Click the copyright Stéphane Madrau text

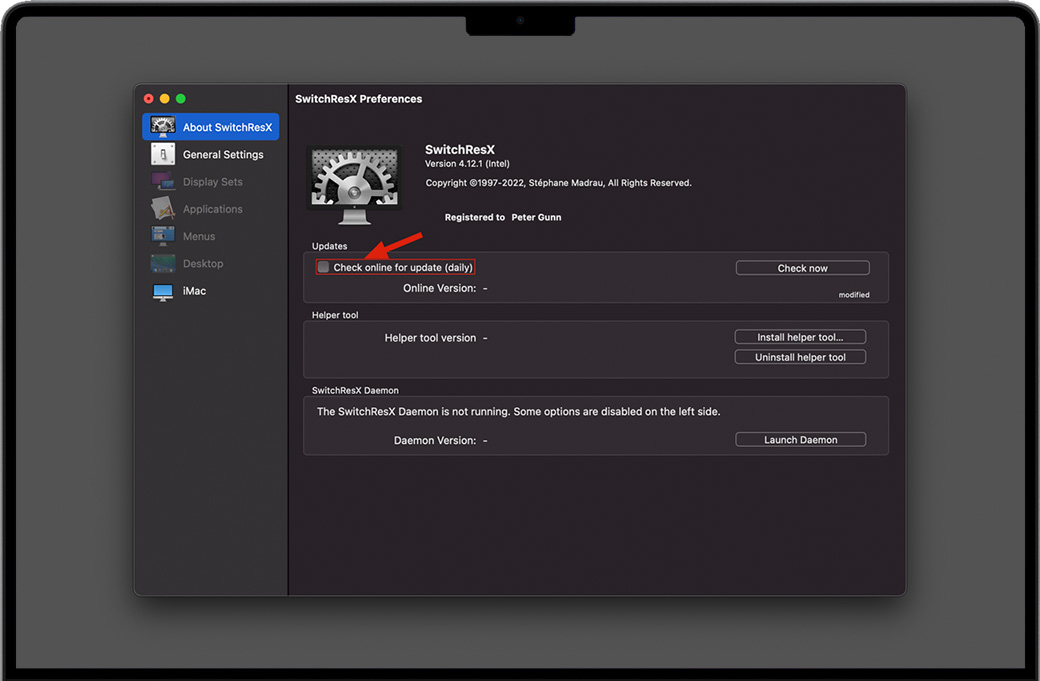[x=558, y=183]
